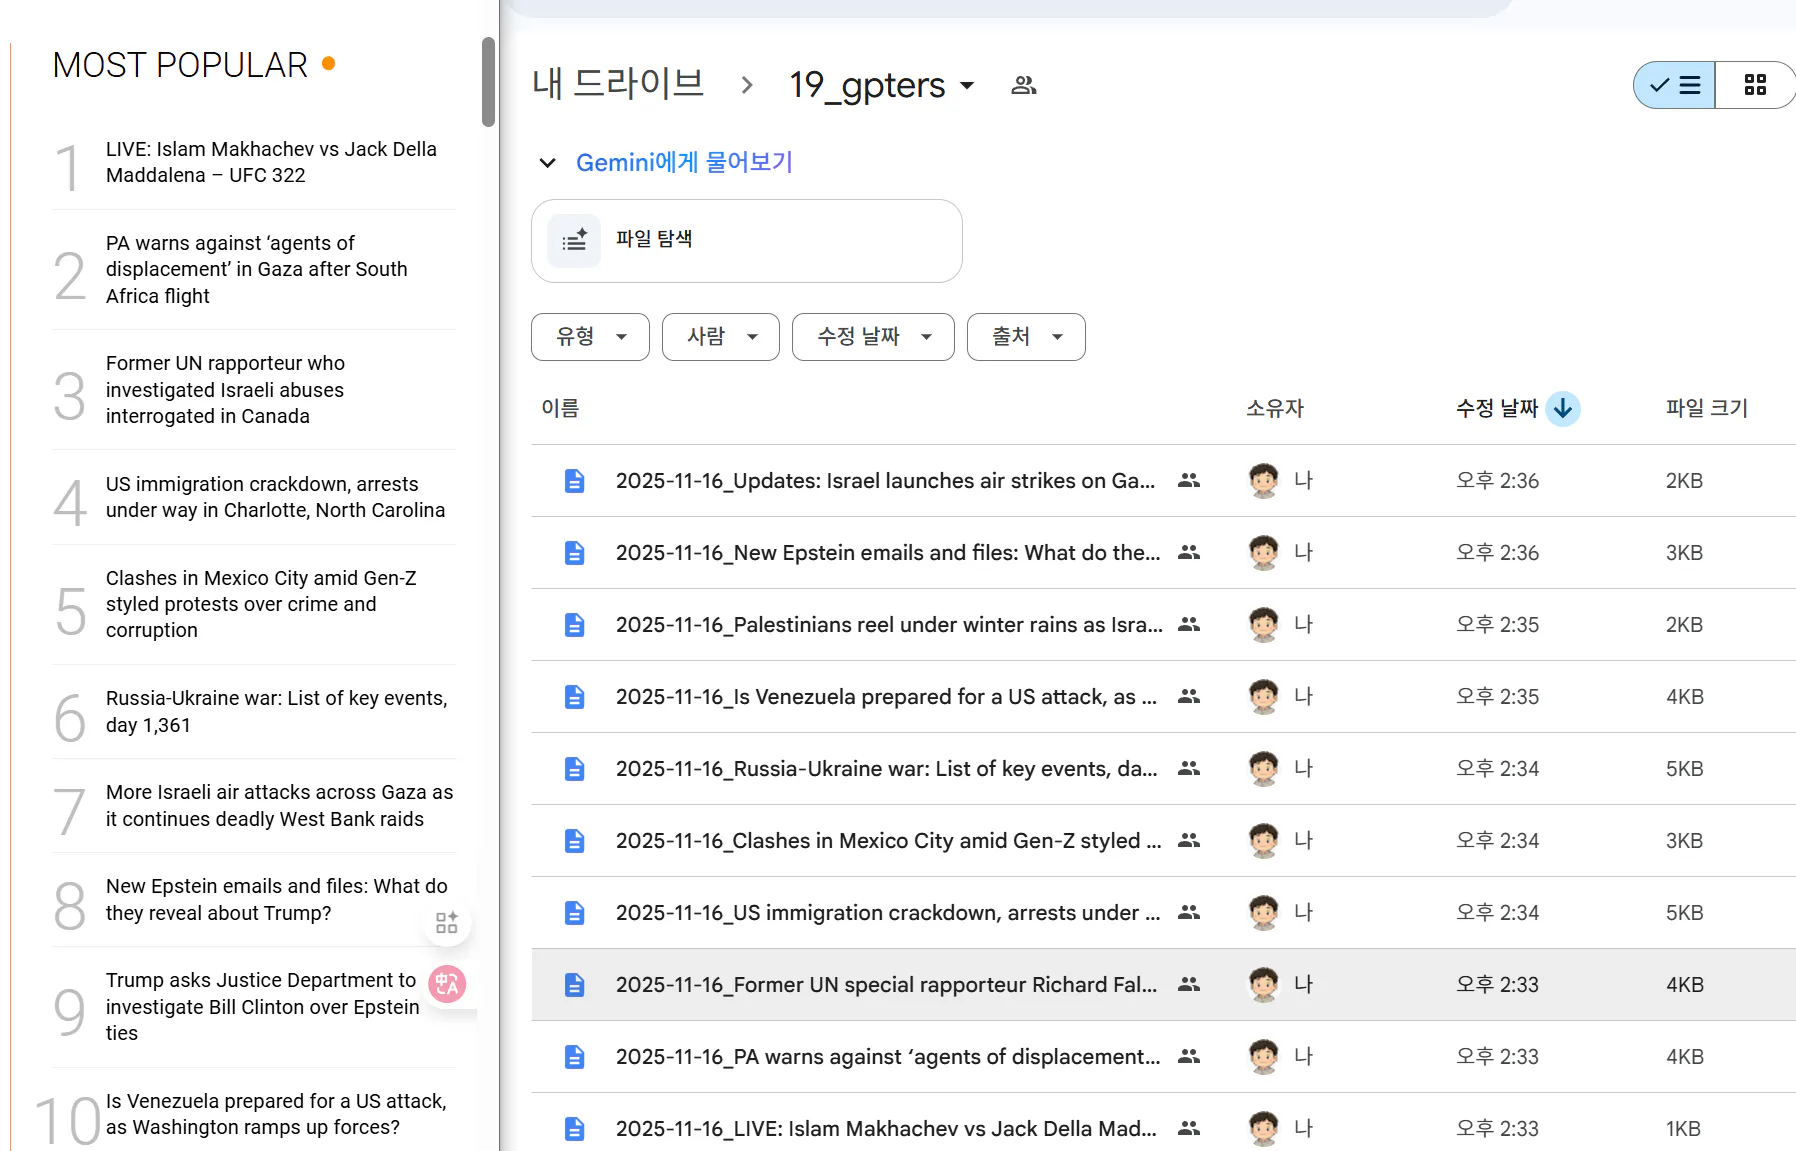Click the shared indicator beside the Epstein emails file
Image resolution: width=1796 pixels, height=1151 pixels.
click(x=1188, y=552)
